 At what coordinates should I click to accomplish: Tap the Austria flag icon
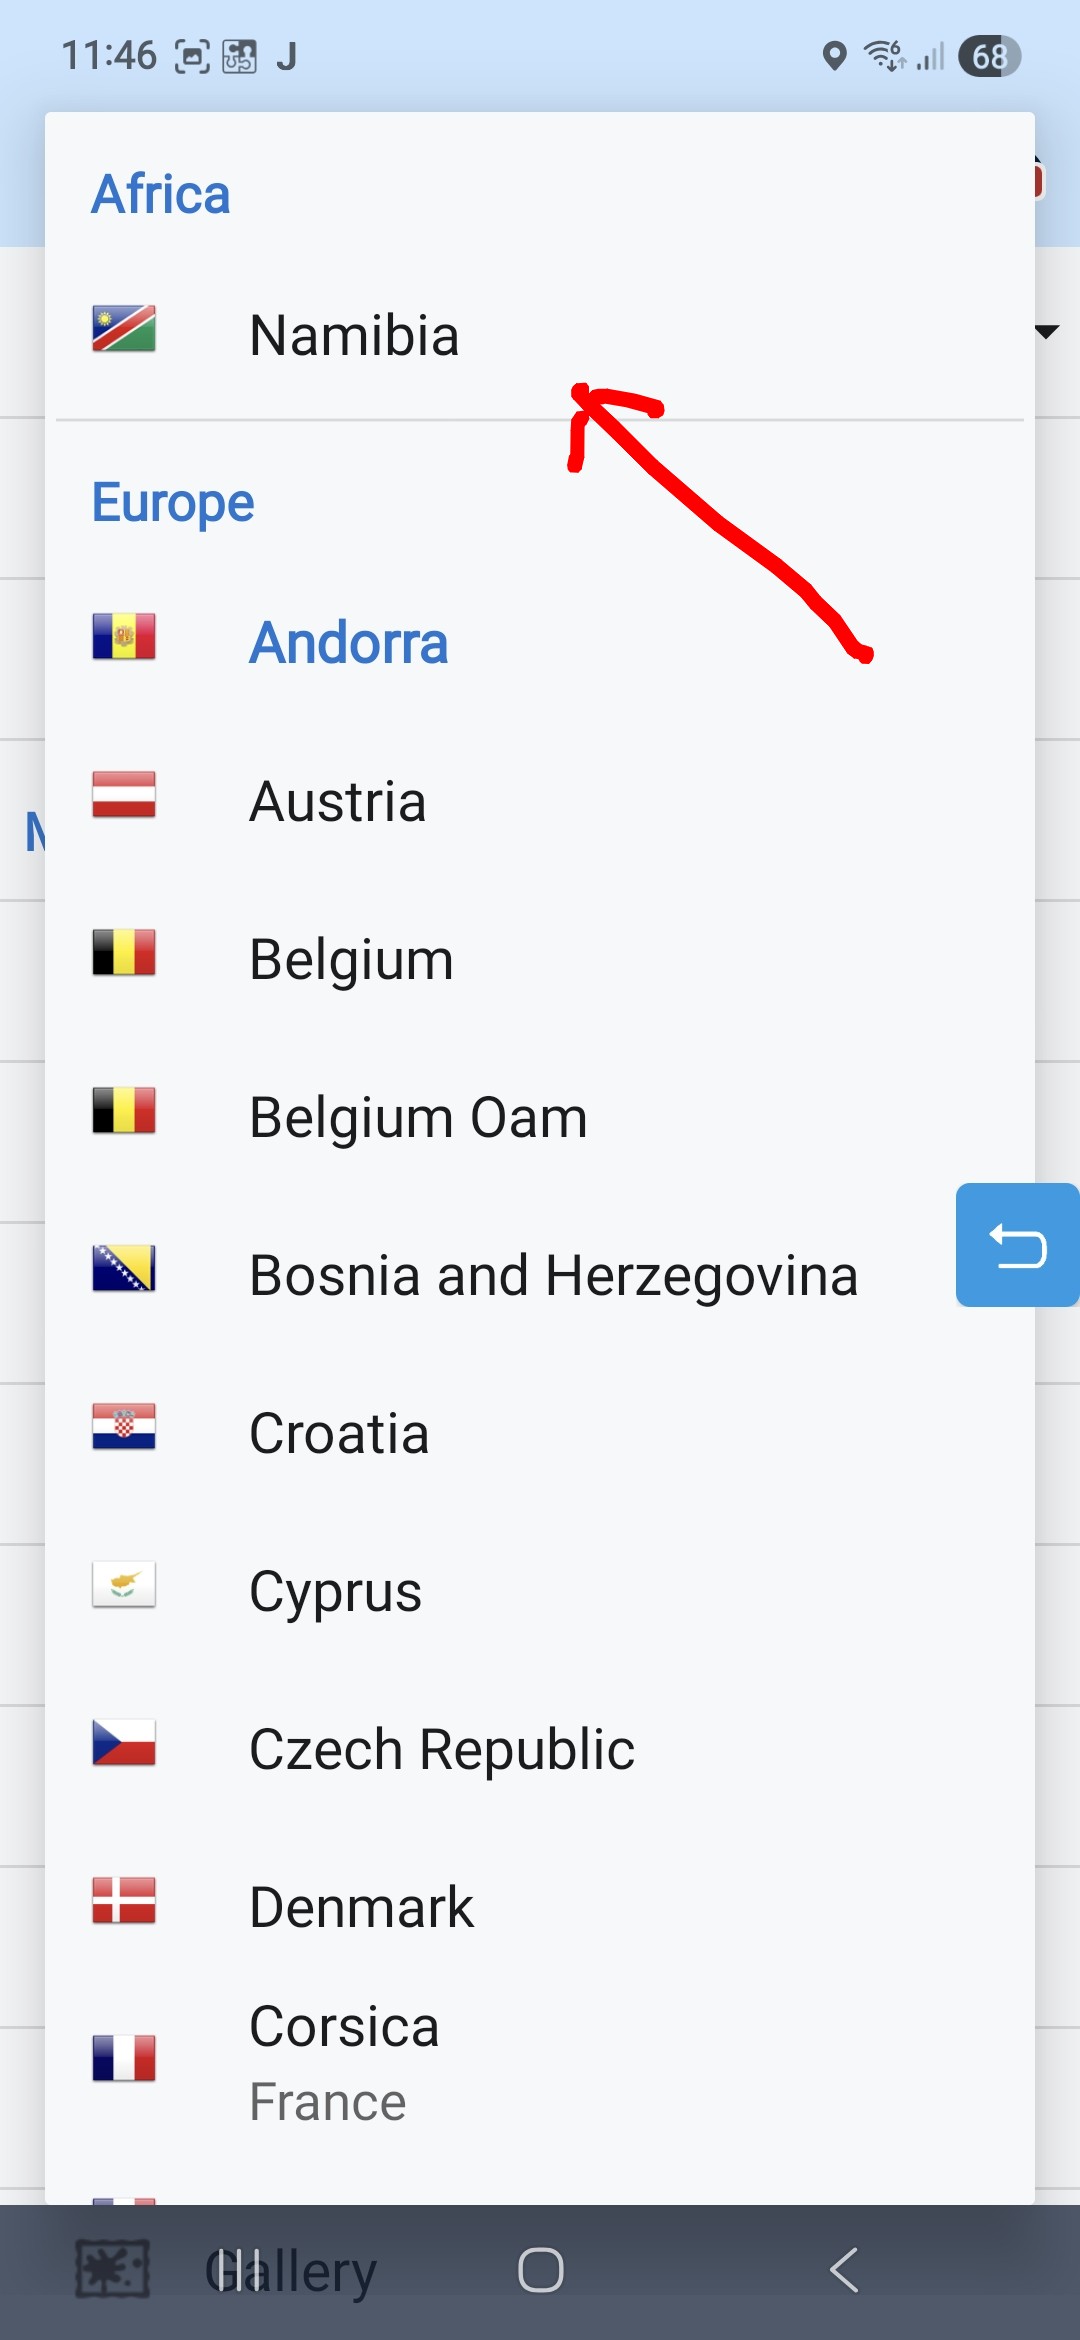click(124, 795)
